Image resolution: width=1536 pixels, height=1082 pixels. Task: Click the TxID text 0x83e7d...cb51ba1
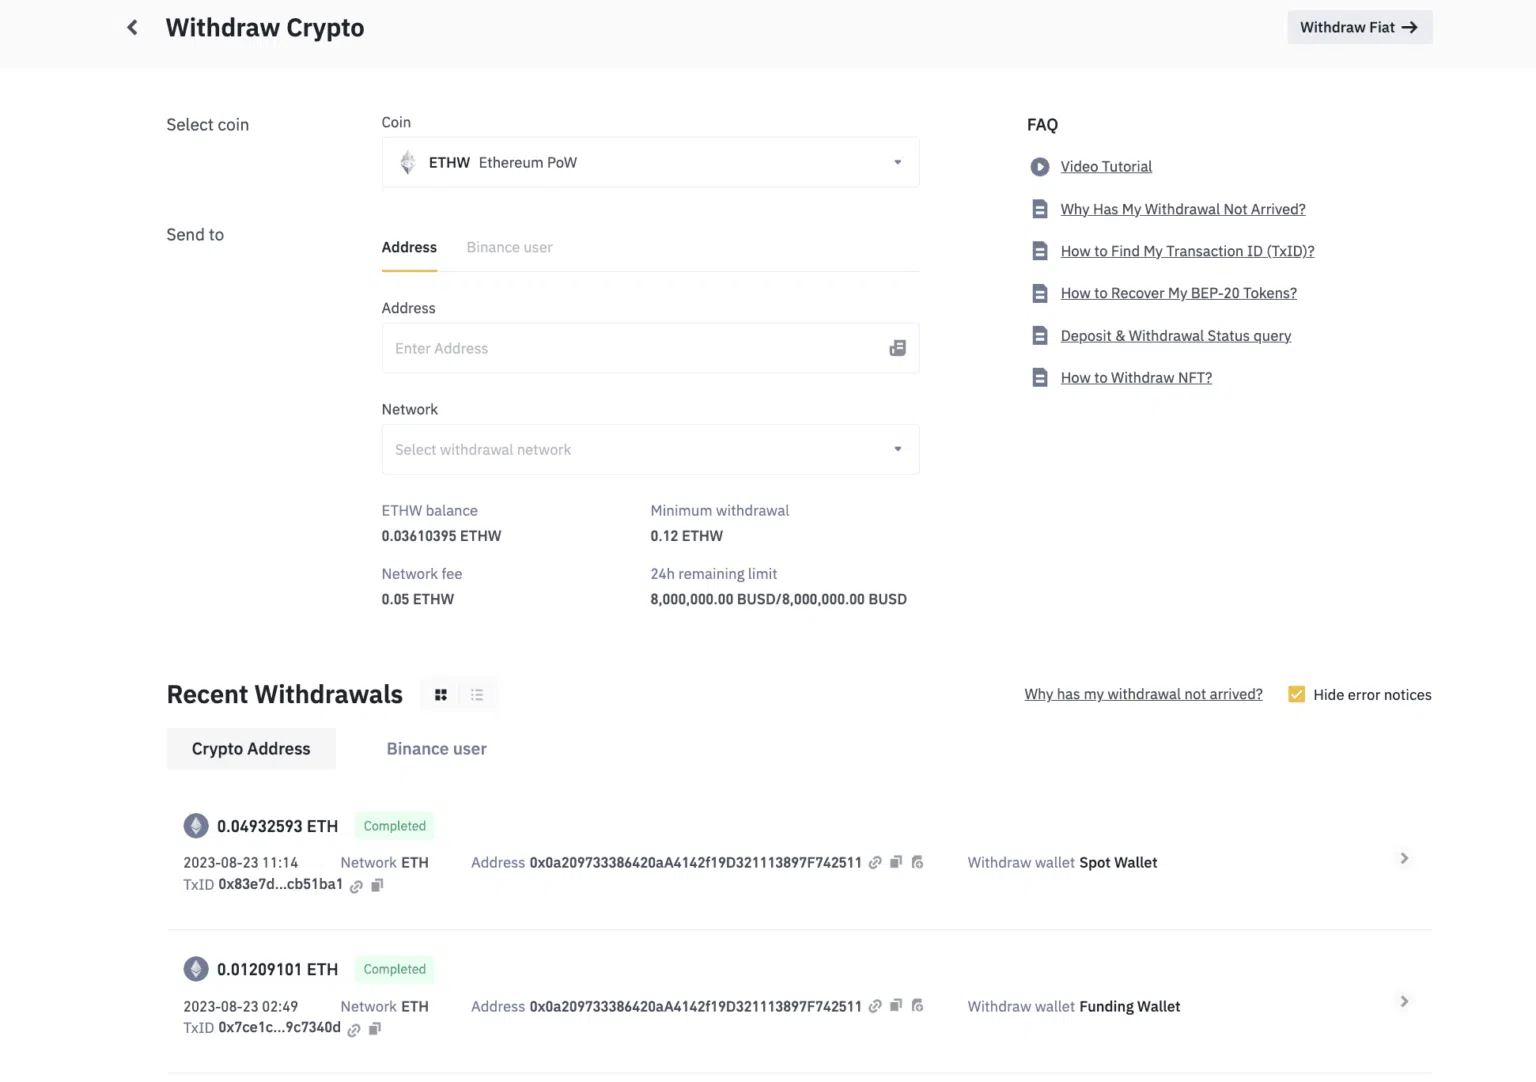[280, 884]
